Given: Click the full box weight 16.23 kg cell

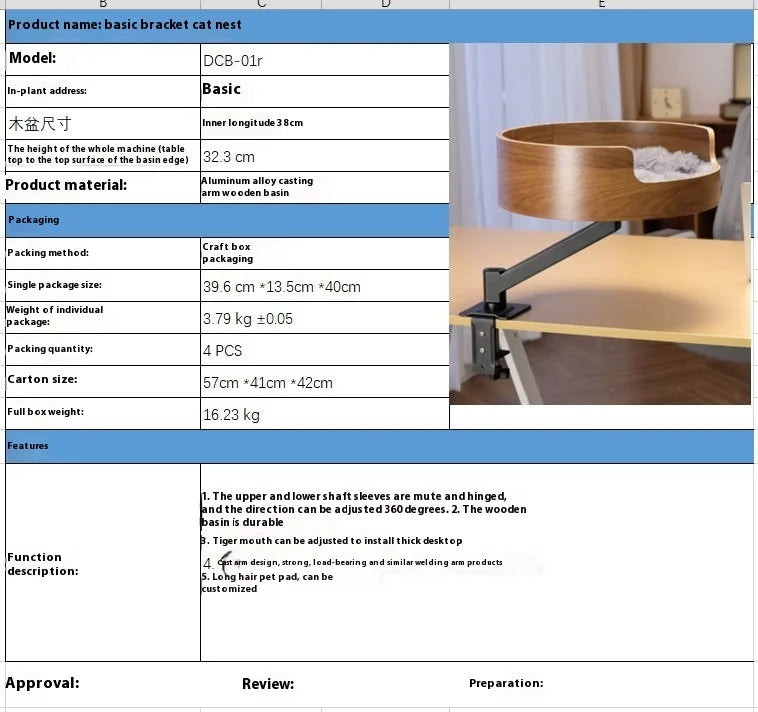Looking at the screenshot, I should [324, 414].
